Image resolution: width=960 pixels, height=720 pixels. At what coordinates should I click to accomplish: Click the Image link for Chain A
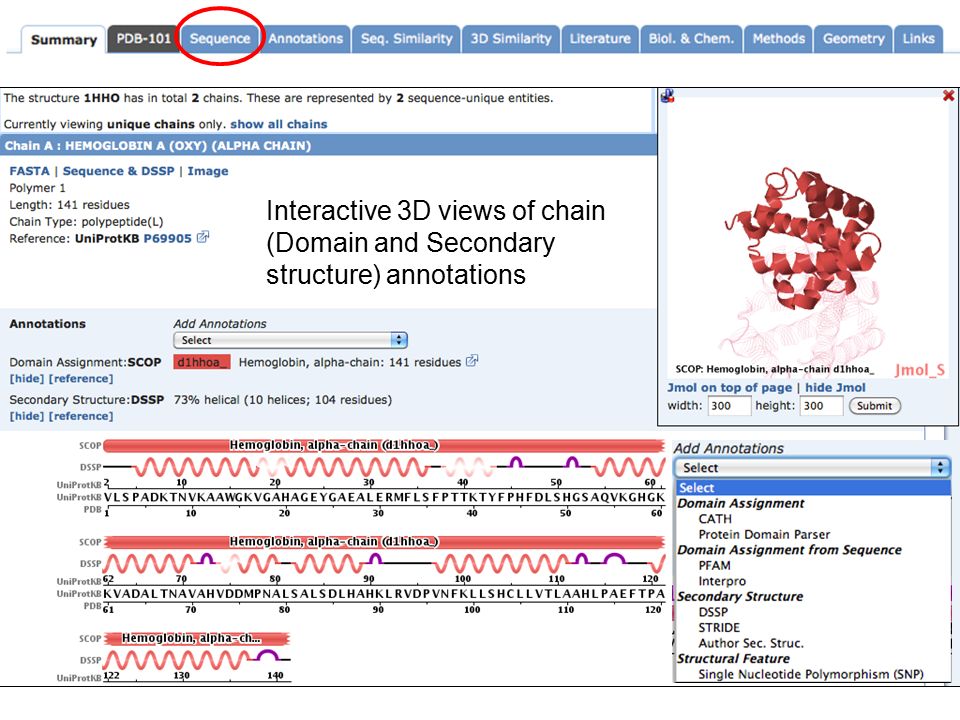[x=208, y=171]
